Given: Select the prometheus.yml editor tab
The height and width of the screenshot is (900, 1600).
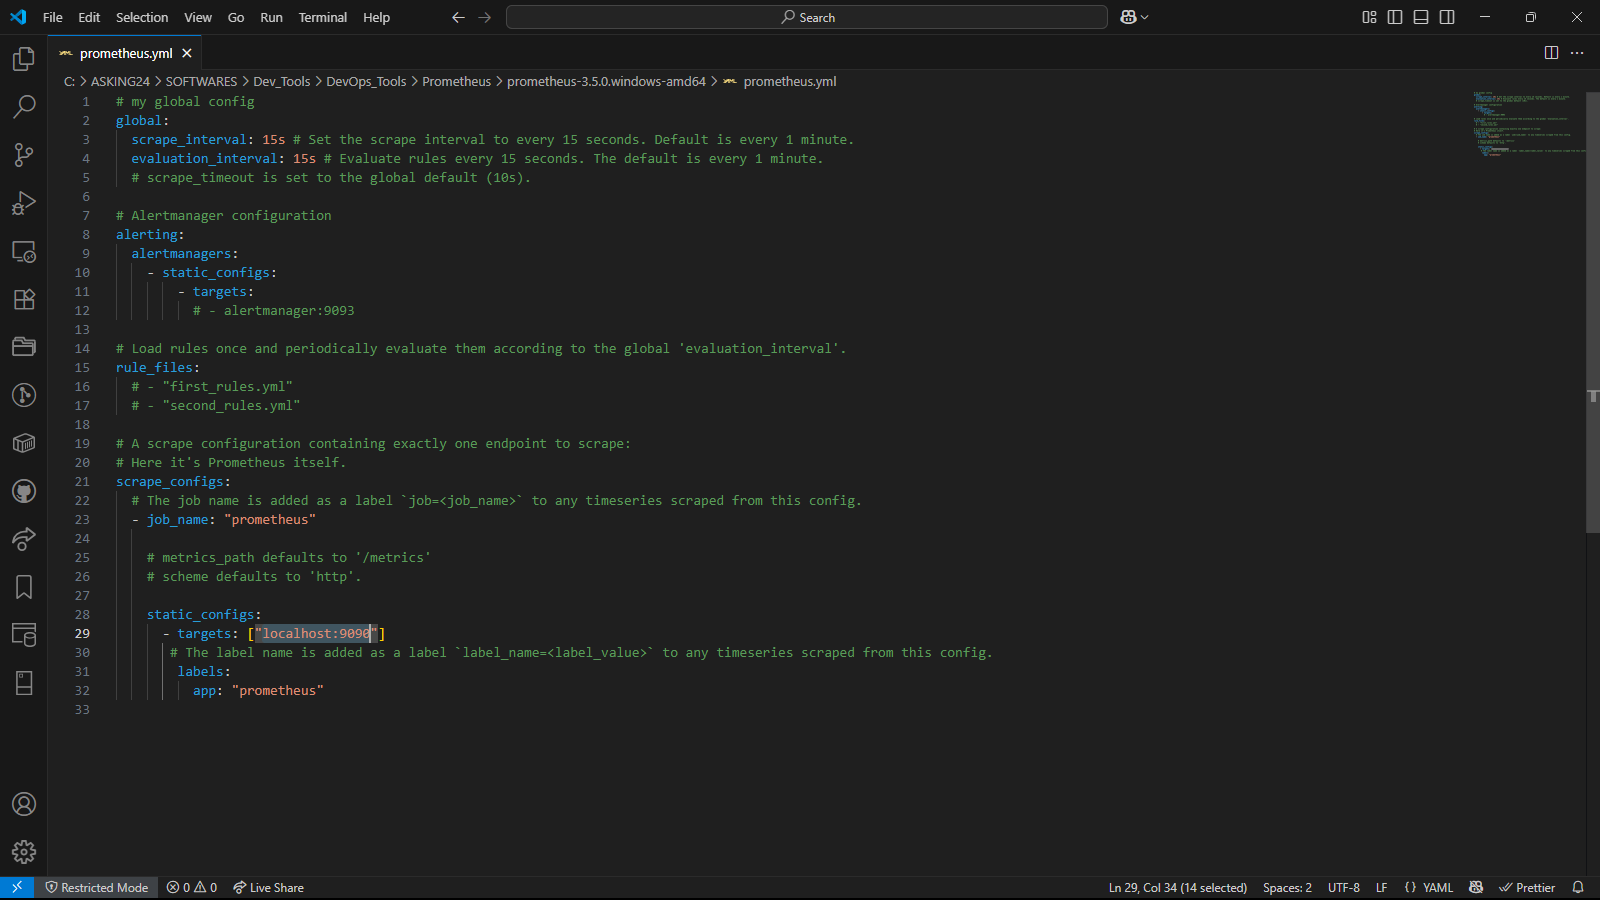Looking at the screenshot, I should coord(126,53).
